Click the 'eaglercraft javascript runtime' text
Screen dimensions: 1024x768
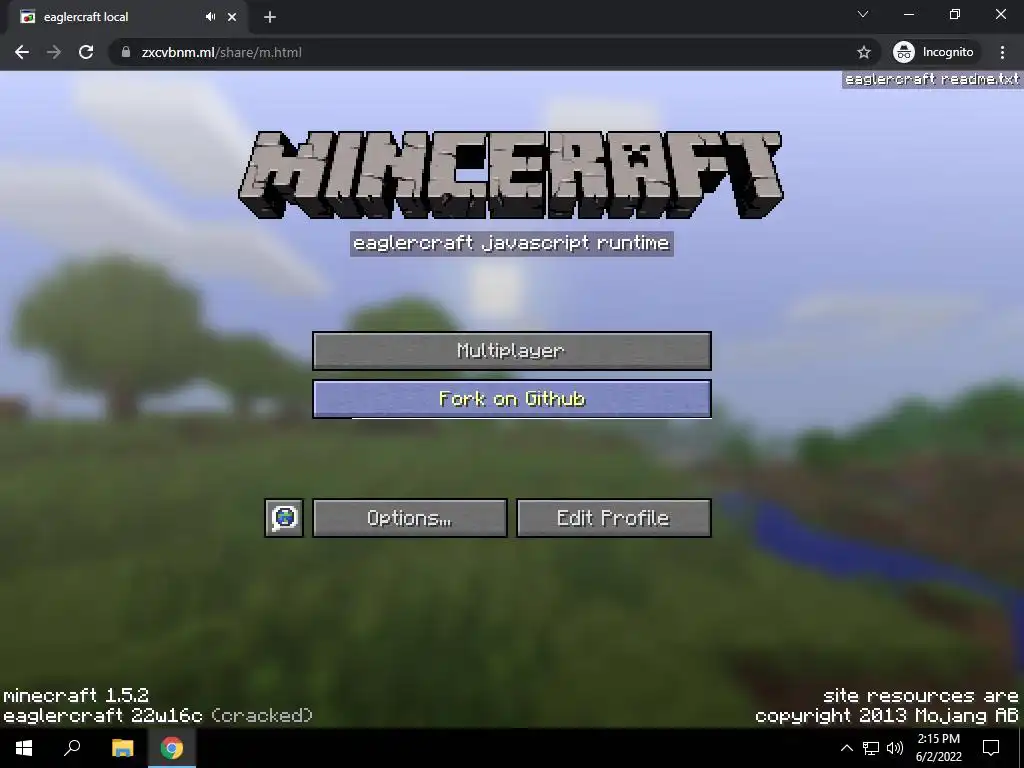click(511, 244)
